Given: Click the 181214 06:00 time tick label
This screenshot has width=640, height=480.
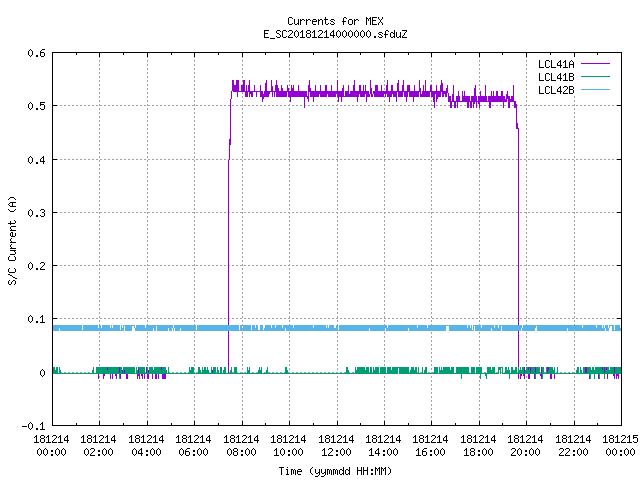Looking at the screenshot, I should click(x=193, y=446).
